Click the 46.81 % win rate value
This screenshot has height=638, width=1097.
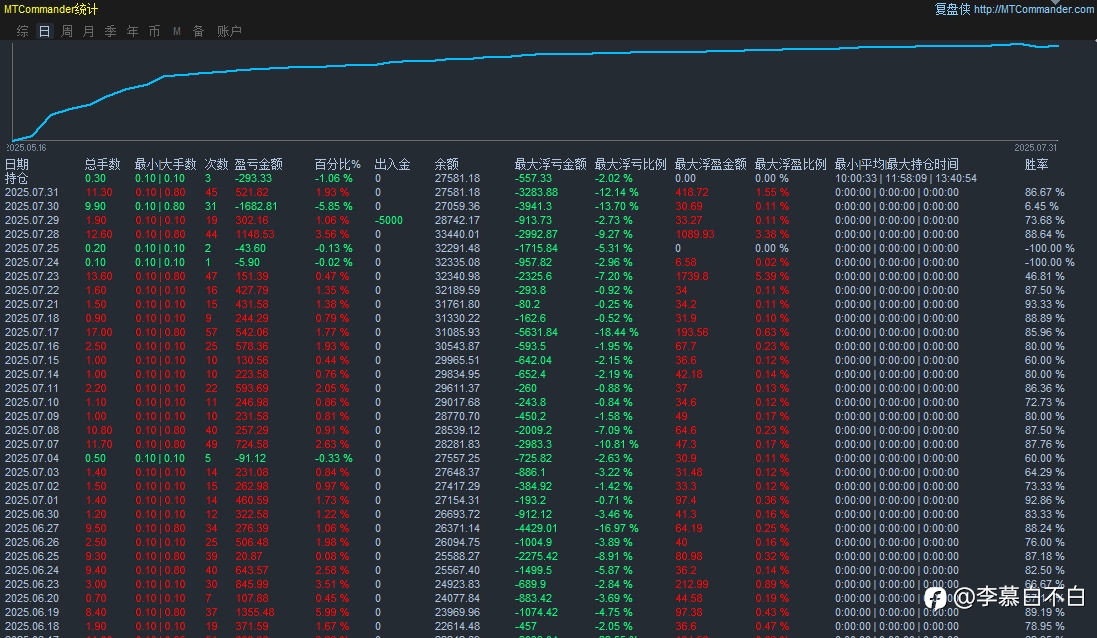pyautogui.click(x=1045, y=276)
